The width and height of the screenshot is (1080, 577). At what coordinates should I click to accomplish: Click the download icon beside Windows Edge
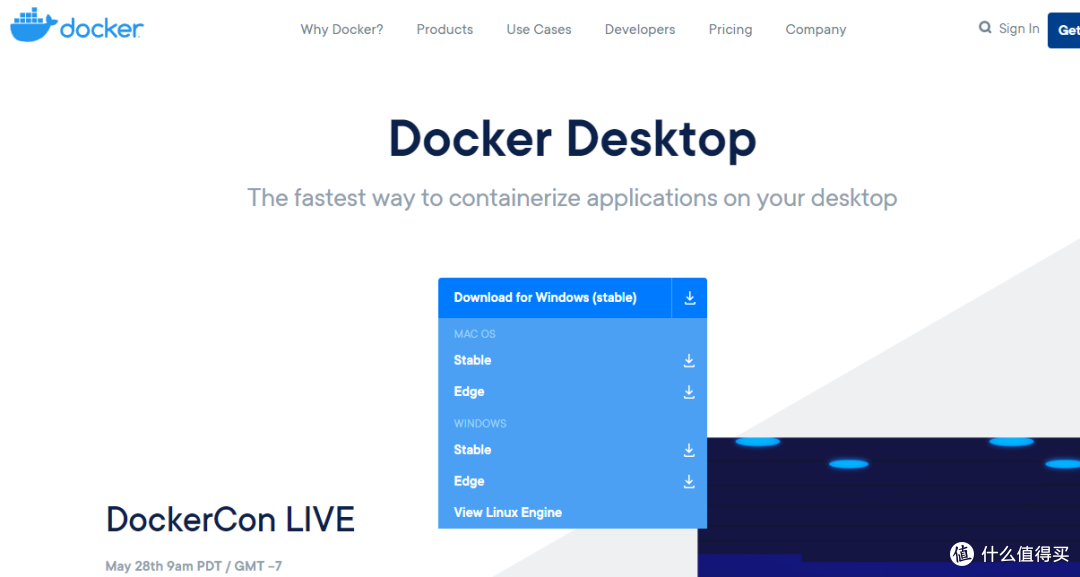coord(689,481)
